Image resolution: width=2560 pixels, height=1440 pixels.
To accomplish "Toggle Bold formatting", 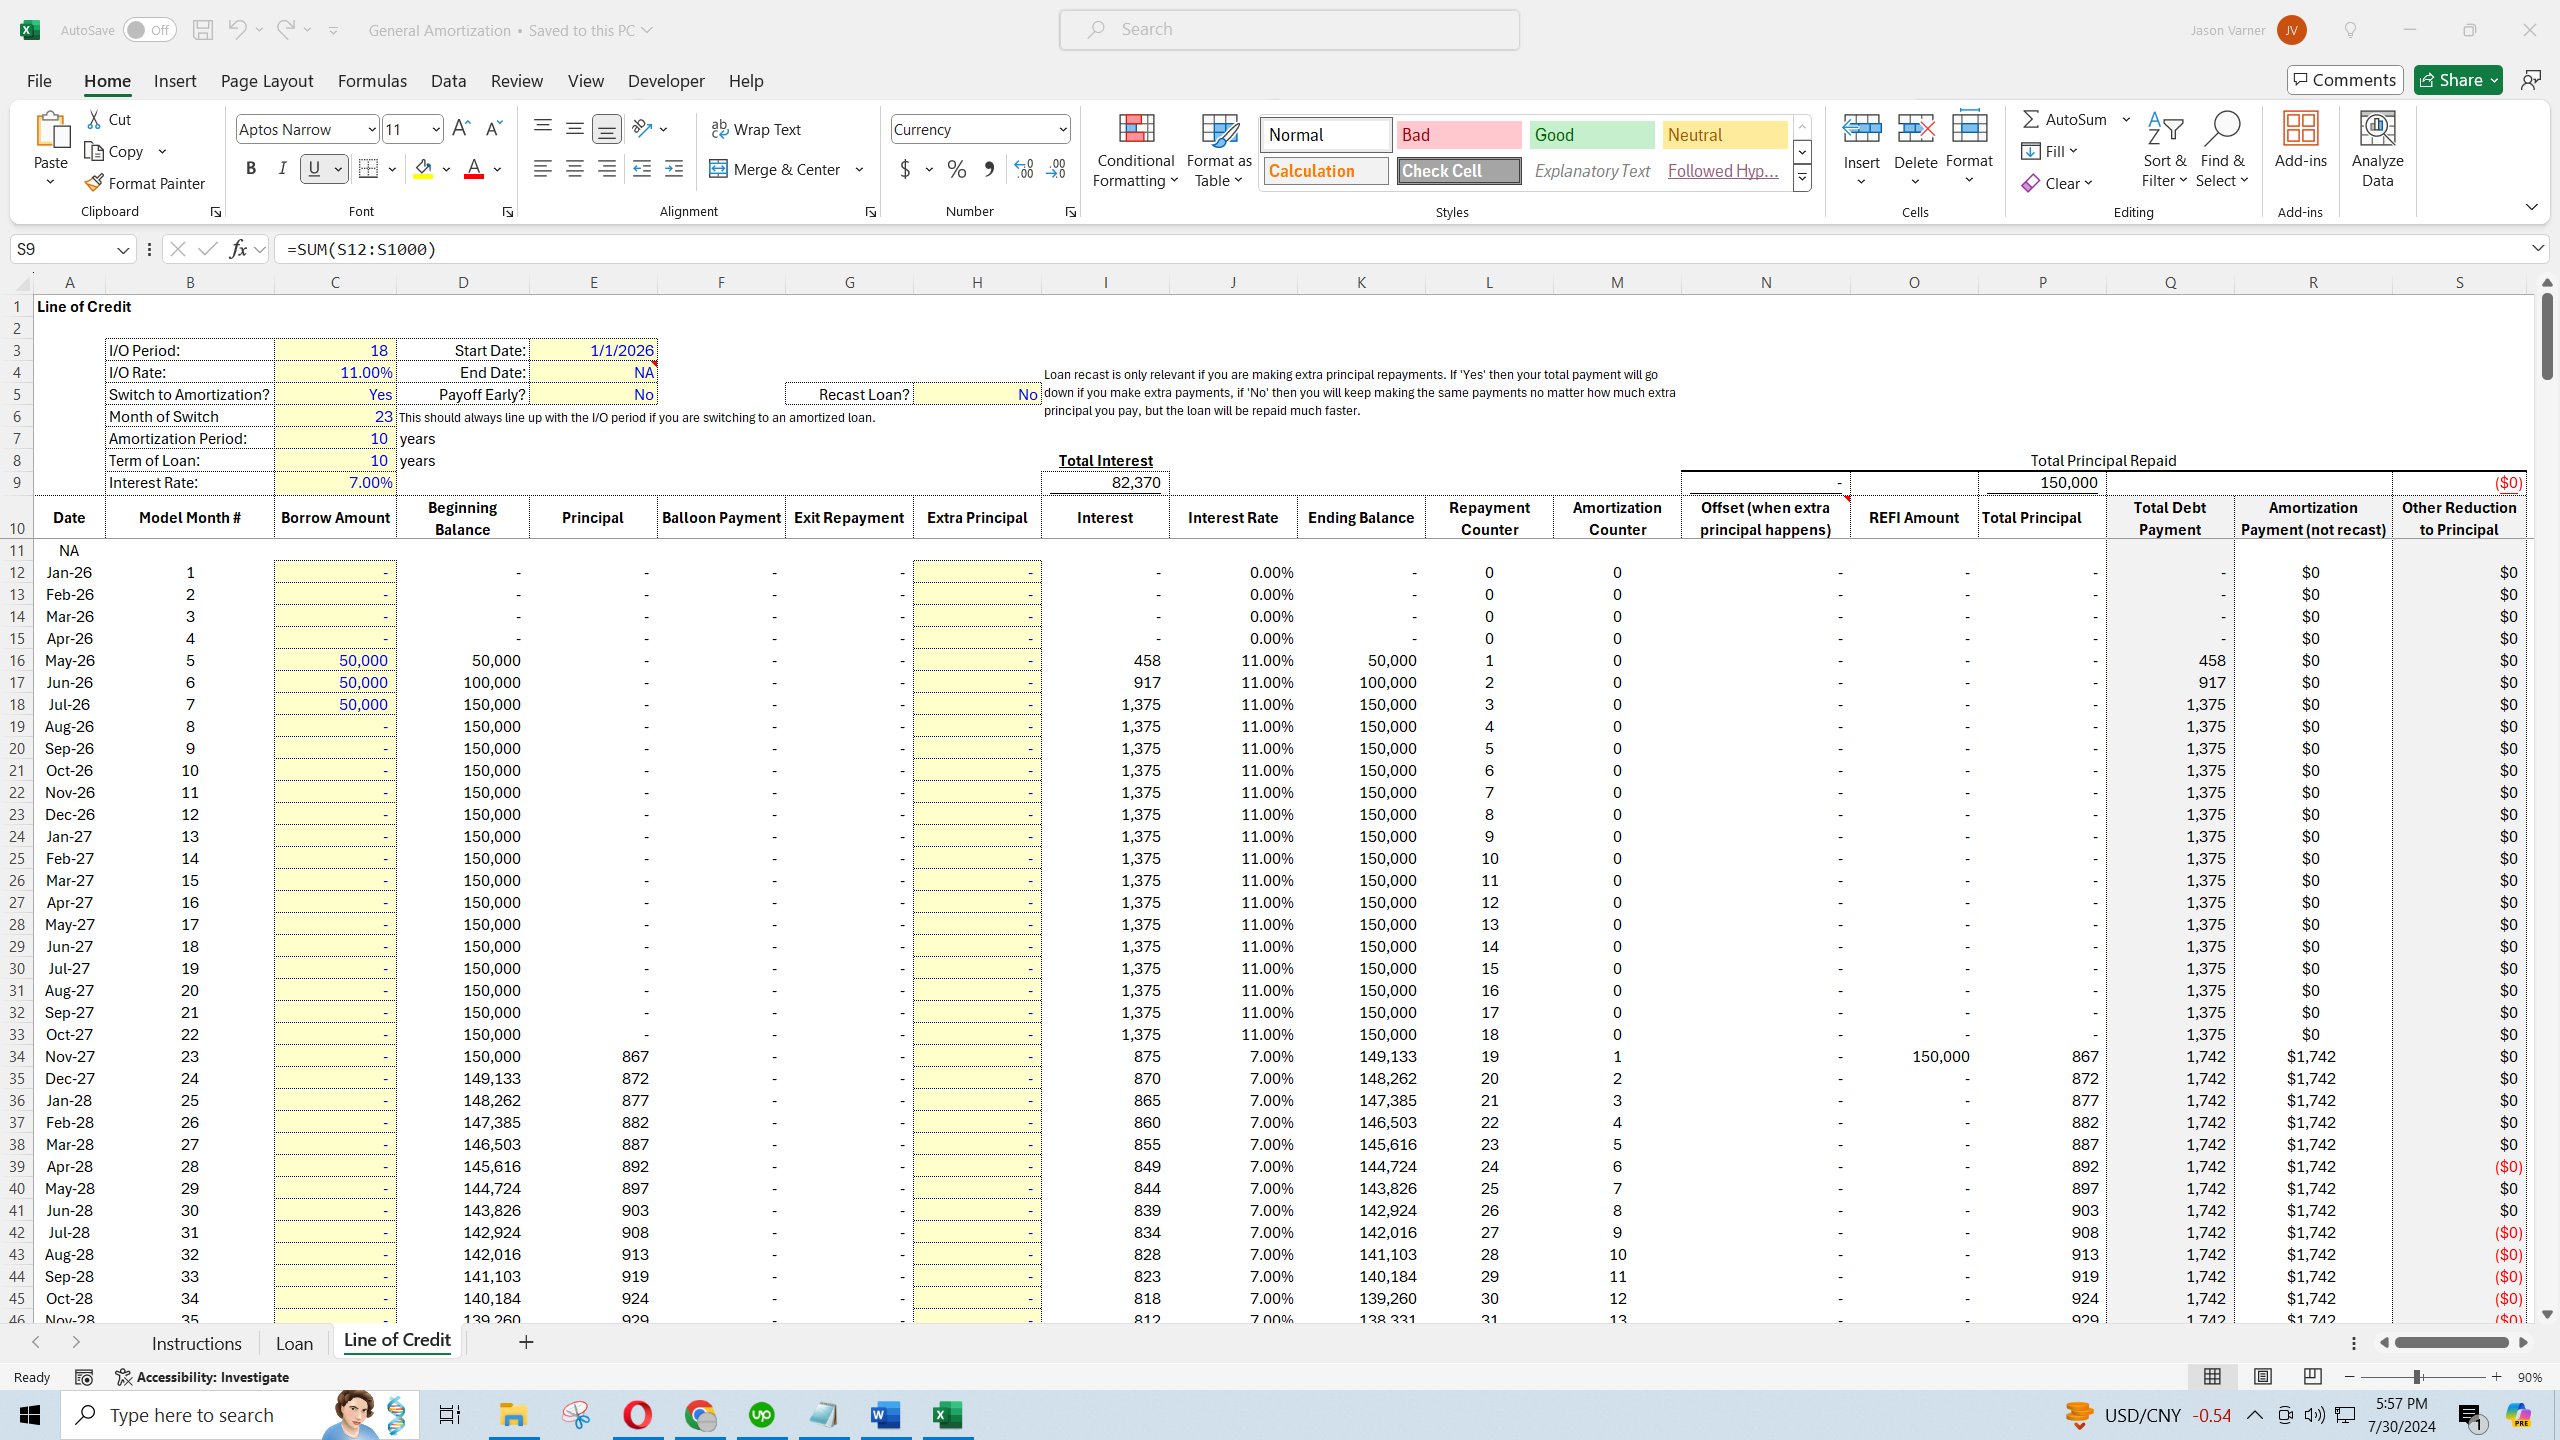I will [251, 169].
